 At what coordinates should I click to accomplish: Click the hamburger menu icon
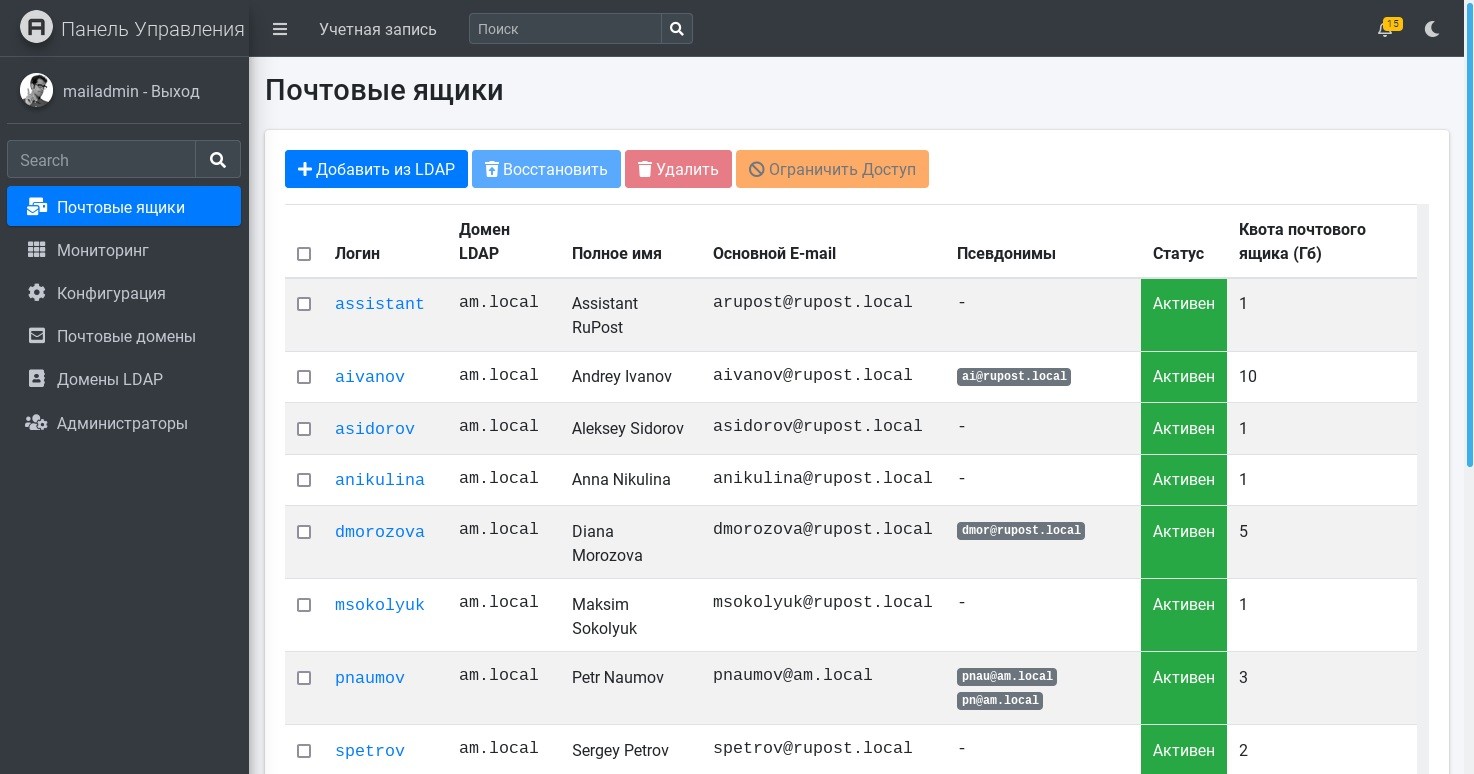(280, 29)
